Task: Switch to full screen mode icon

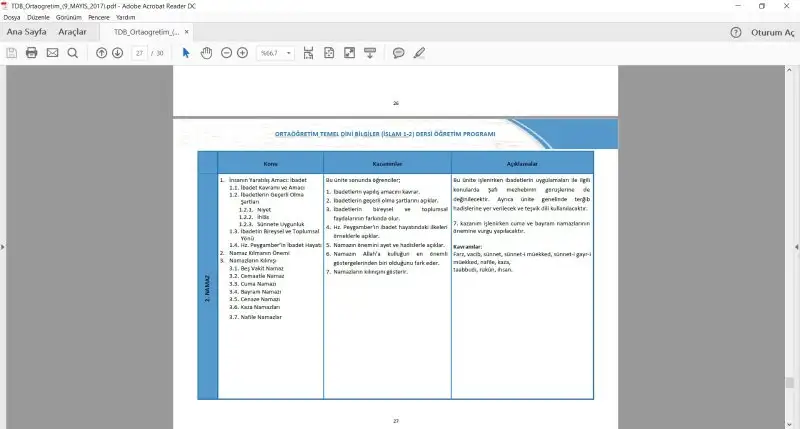Action: pos(349,53)
